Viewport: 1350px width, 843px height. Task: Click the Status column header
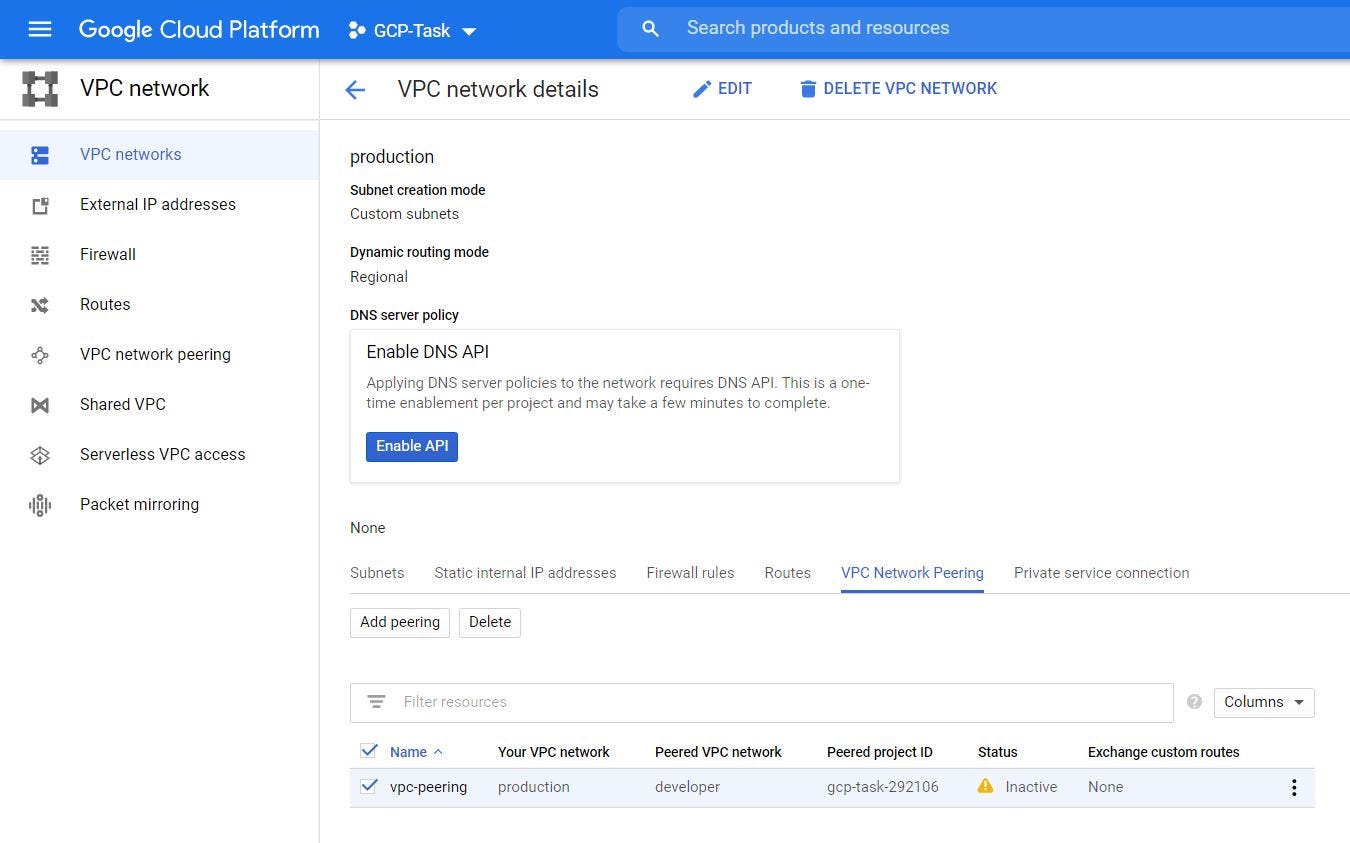pyautogui.click(x=997, y=752)
